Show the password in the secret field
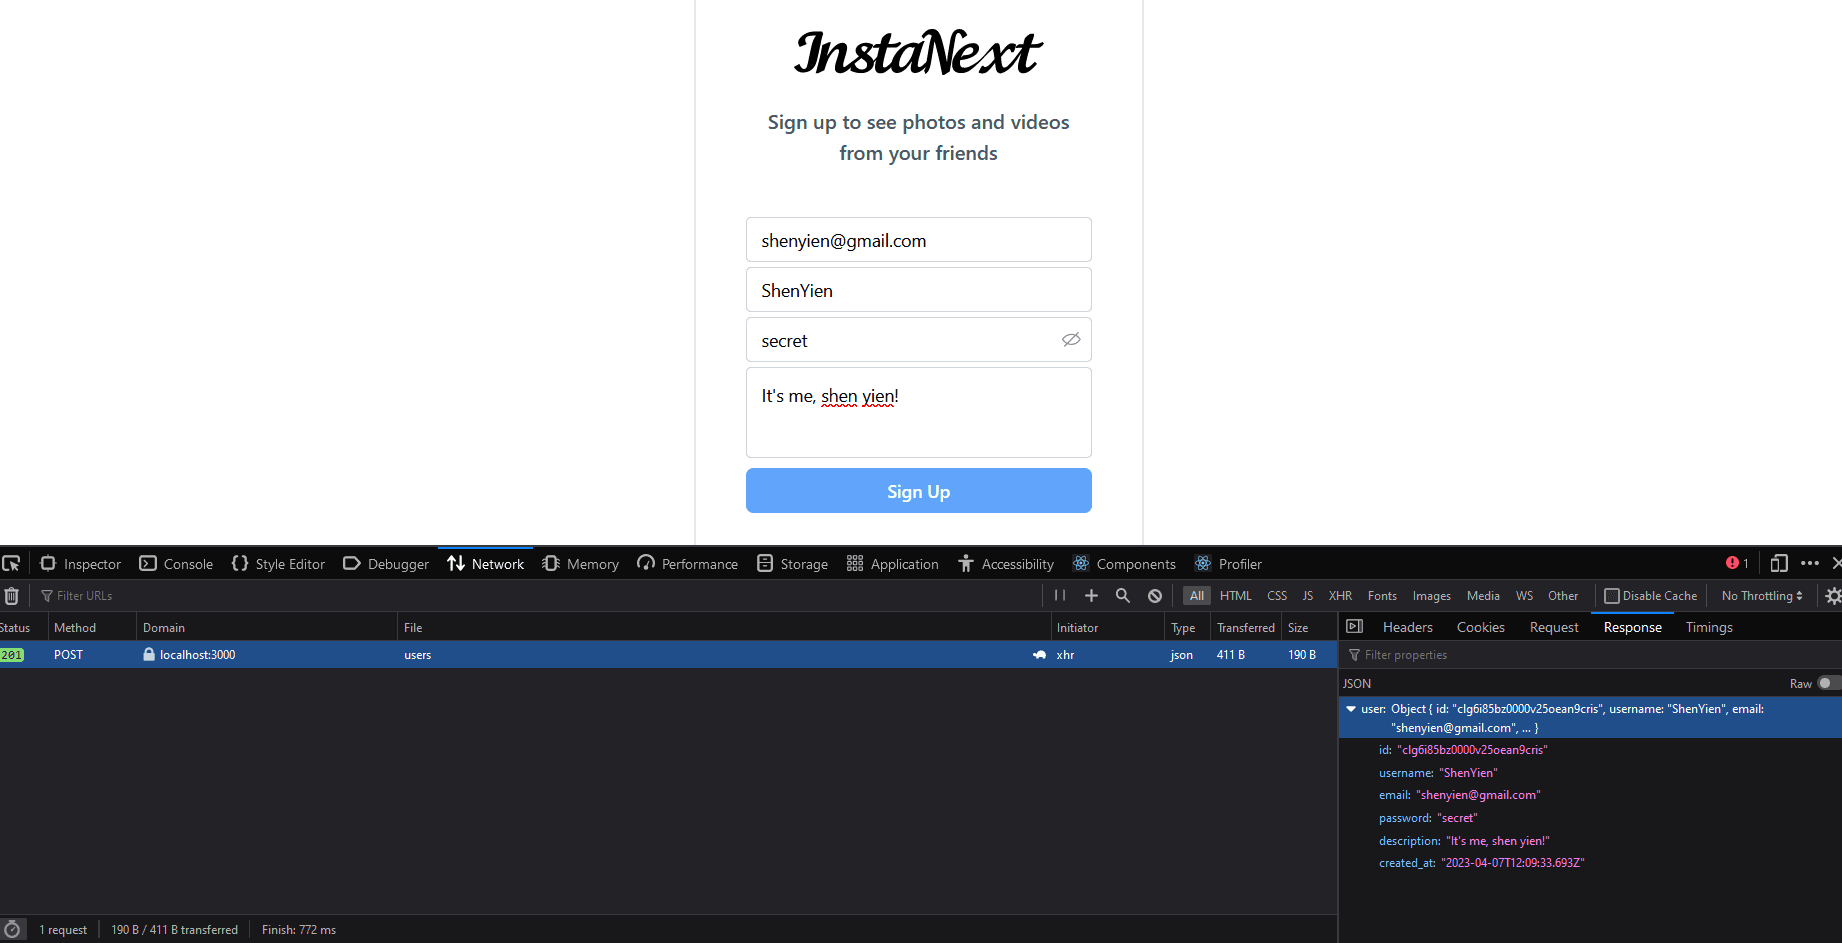The image size is (1842, 943). click(1070, 340)
